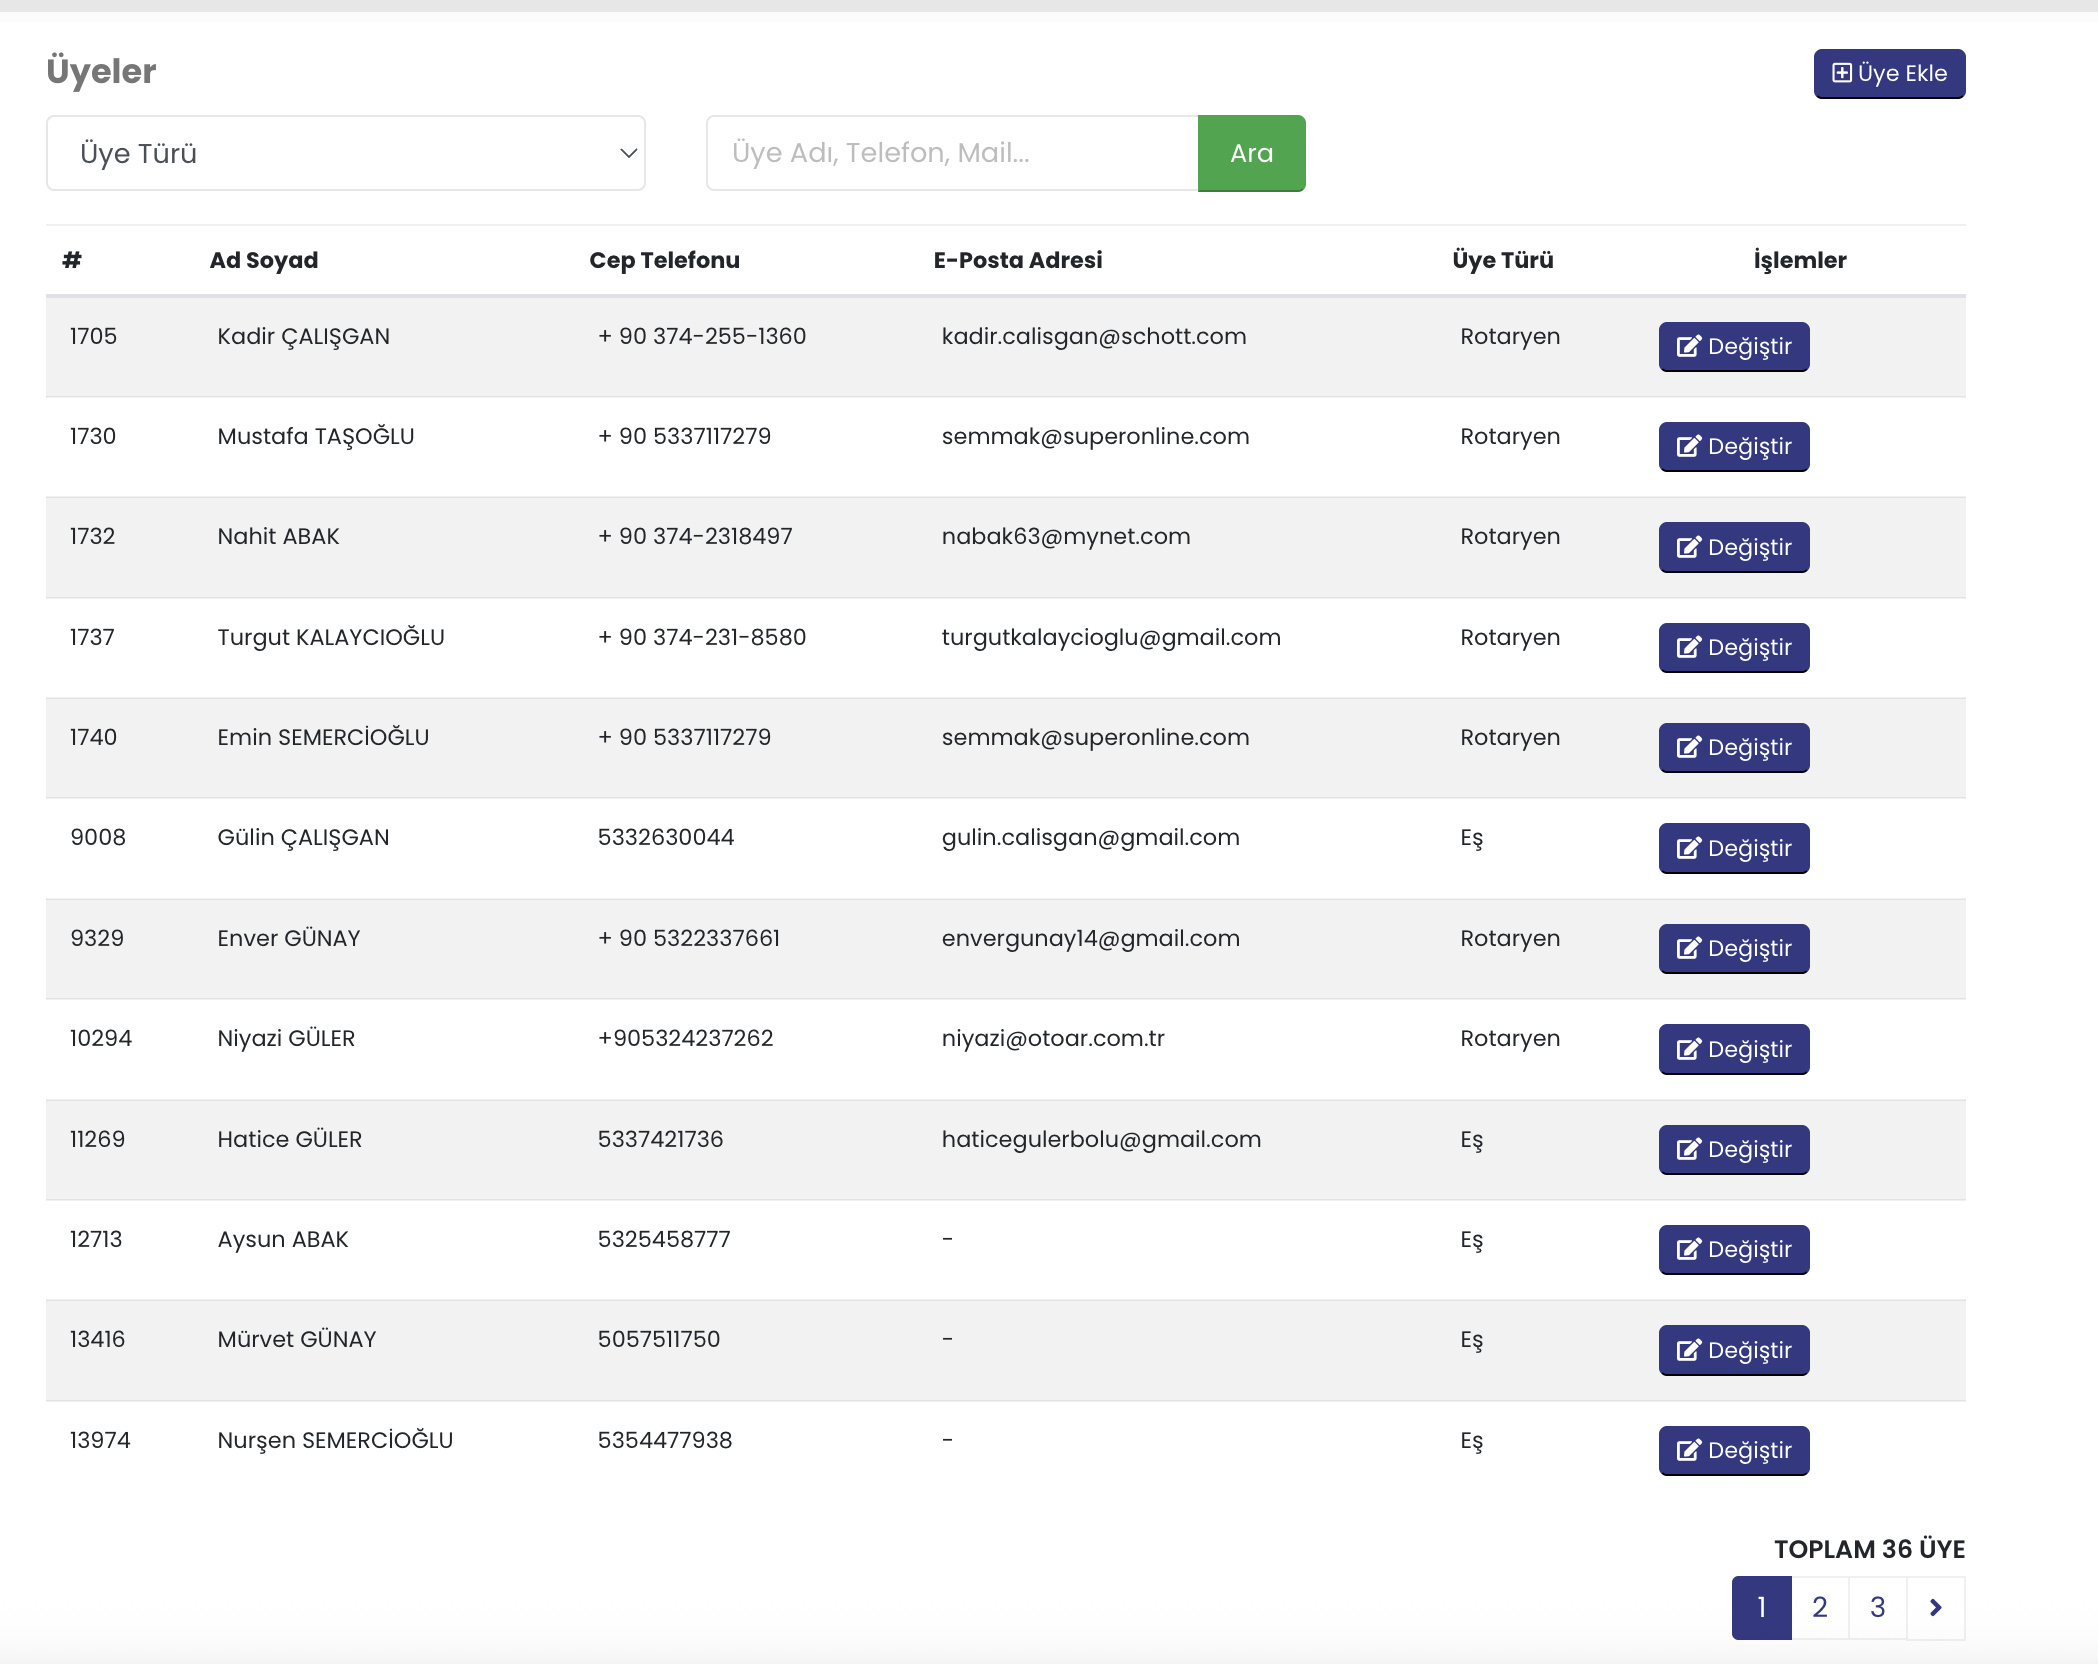This screenshot has height=1664, width=2098.
Task: Click edit icon in Nurşen SEMERCİOĞLU row
Action: click(x=1688, y=1451)
